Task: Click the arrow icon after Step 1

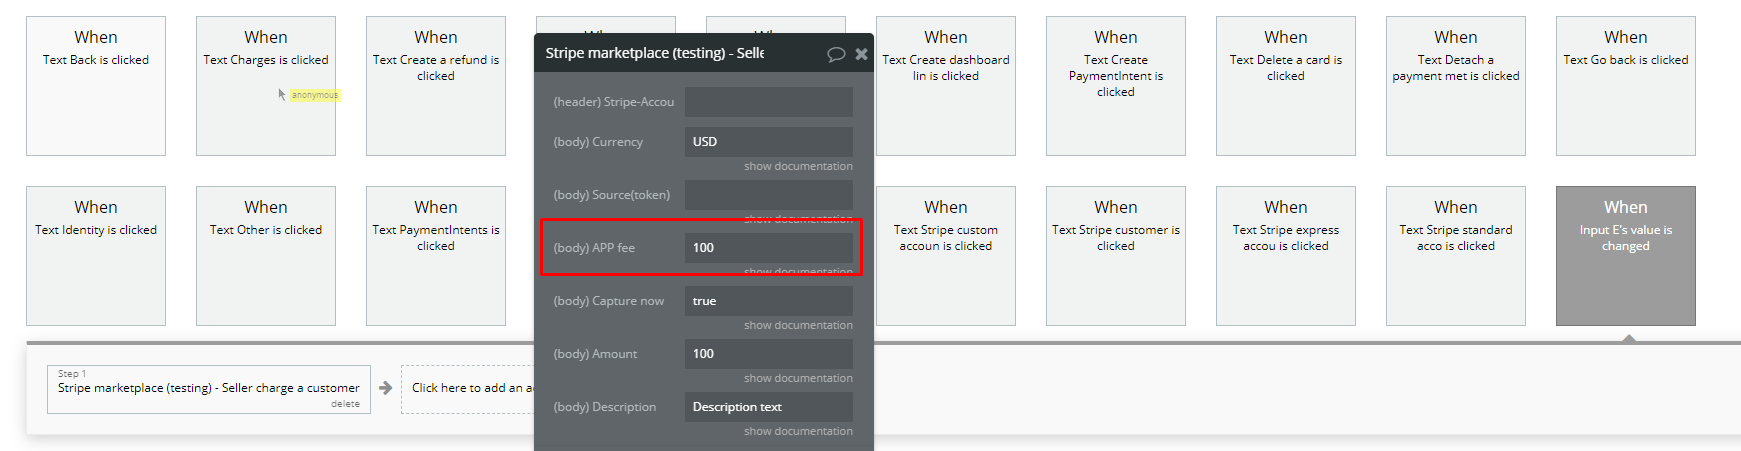Action: 385,388
